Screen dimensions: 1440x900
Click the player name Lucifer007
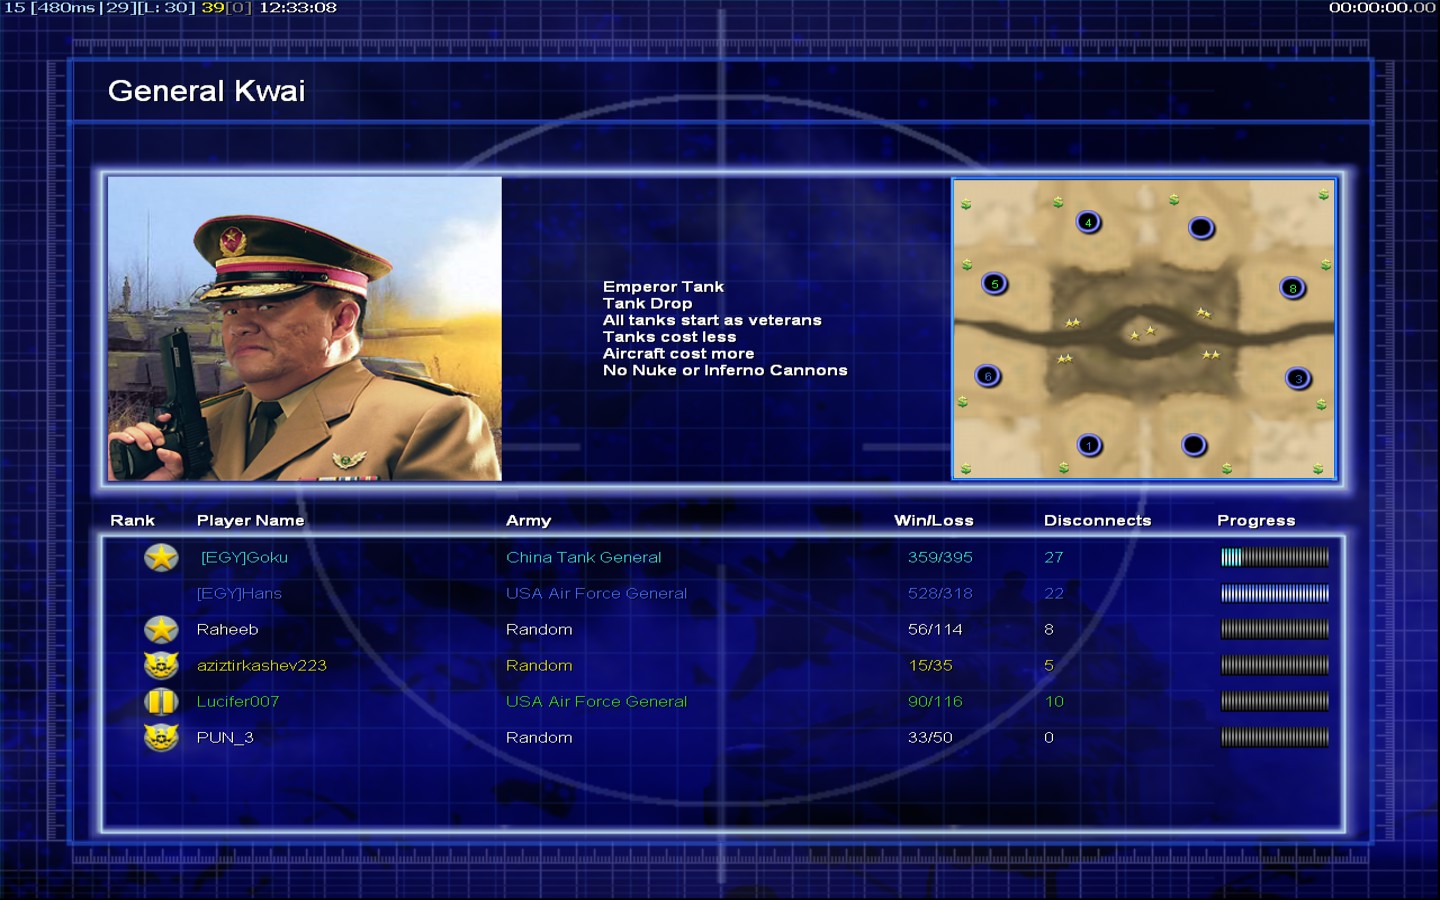[x=237, y=701]
